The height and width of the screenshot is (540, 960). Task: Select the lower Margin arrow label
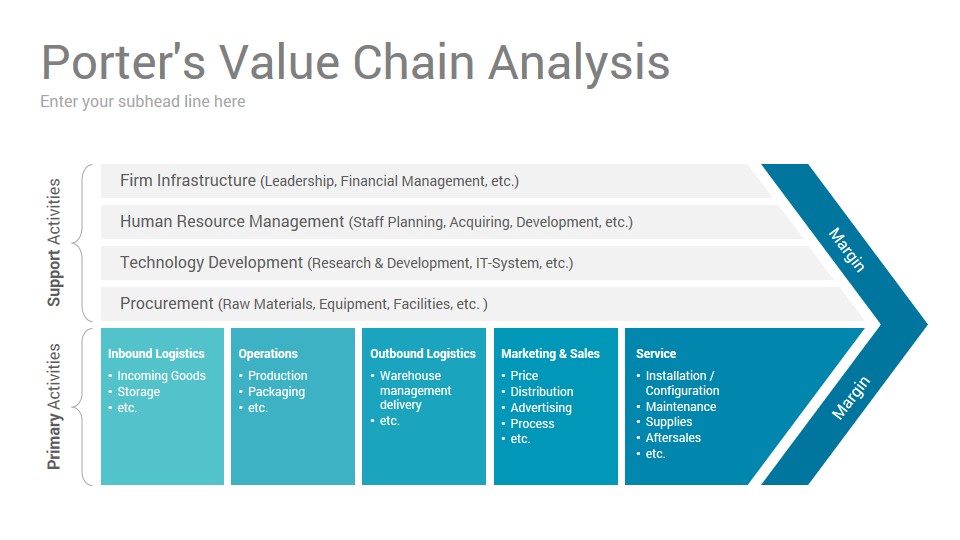click(x=850, y=398)
